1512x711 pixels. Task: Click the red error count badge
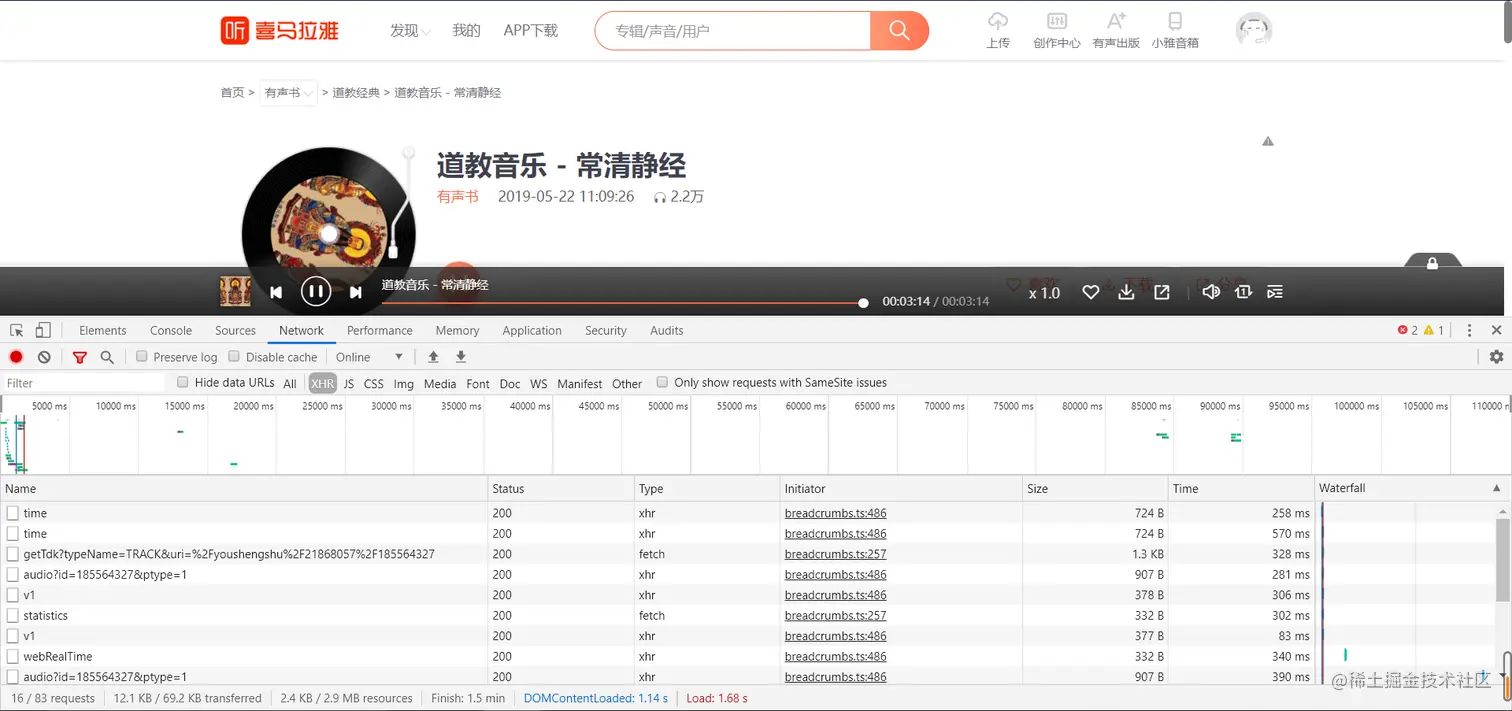pos(1408,330)
